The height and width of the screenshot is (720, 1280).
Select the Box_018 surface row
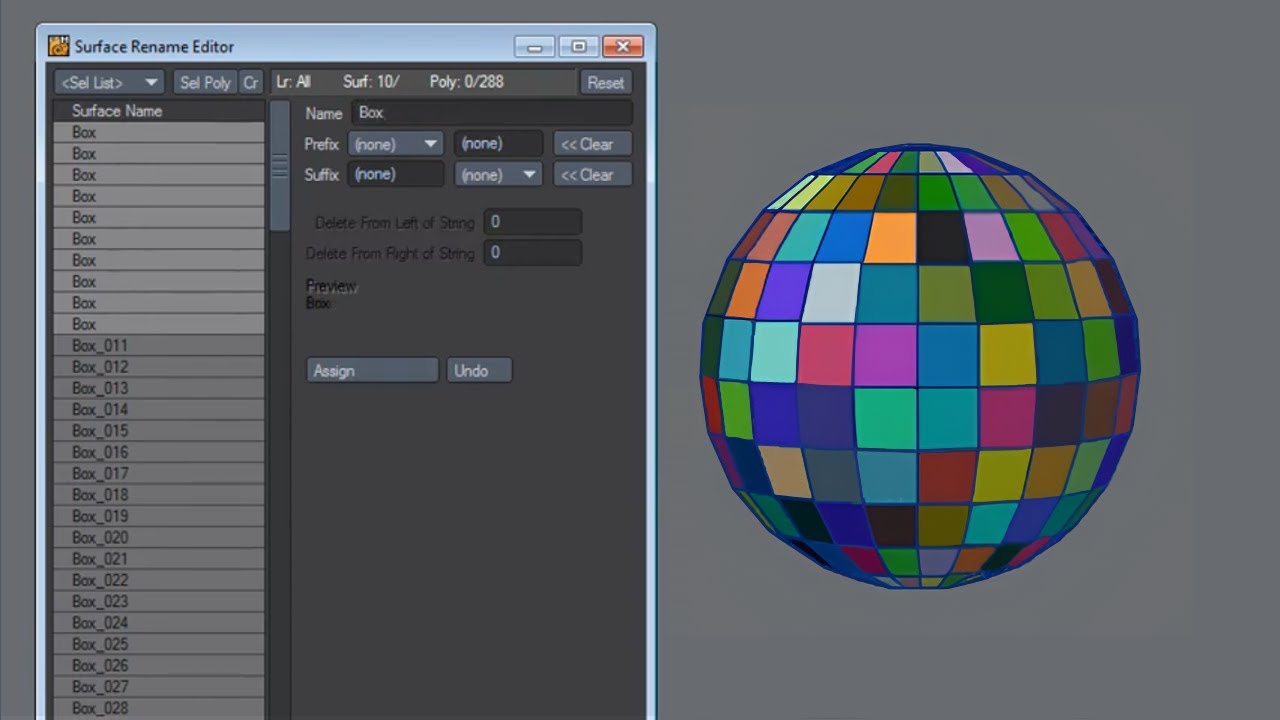[x=159, y=495]
